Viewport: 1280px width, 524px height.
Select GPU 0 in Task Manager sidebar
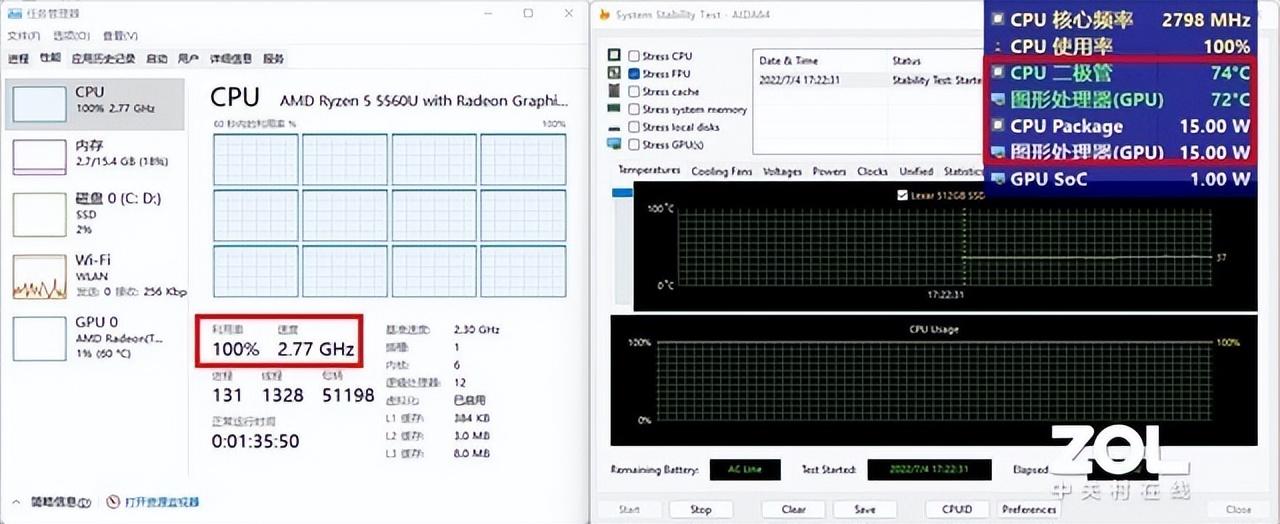click(95, 337)
